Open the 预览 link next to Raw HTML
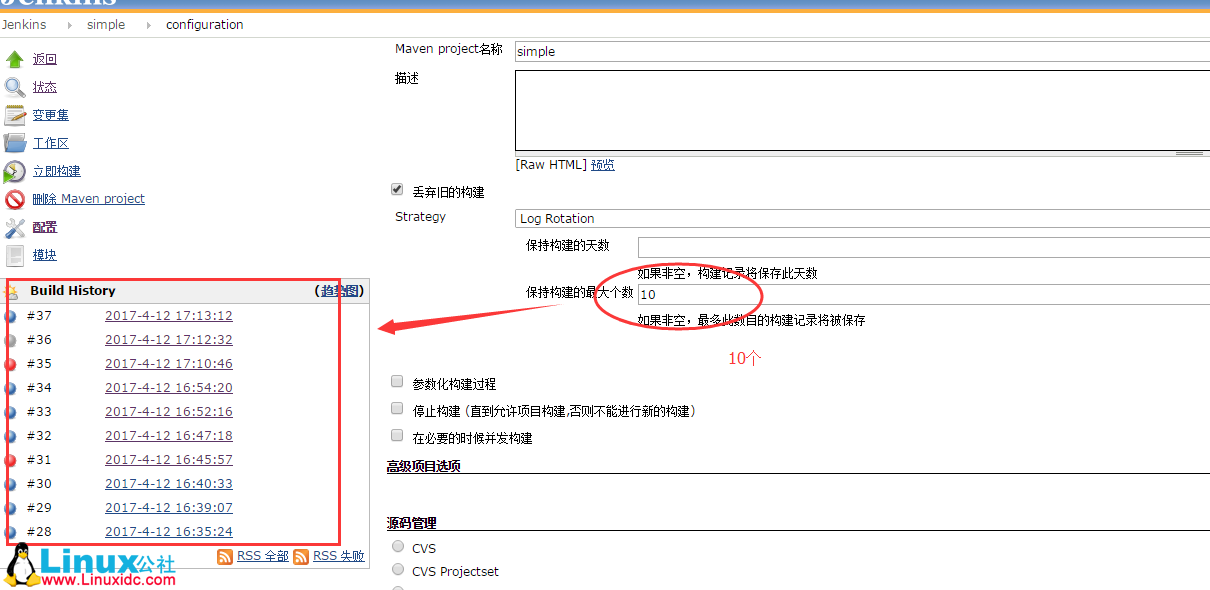The width and height of the screenshot is (1210, 590). 602,164
